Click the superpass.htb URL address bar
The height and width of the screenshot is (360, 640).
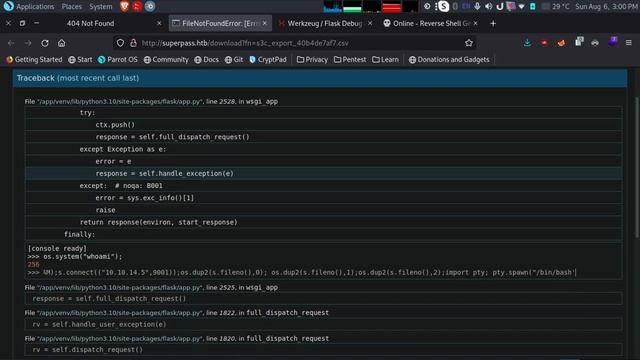[295, 43]
